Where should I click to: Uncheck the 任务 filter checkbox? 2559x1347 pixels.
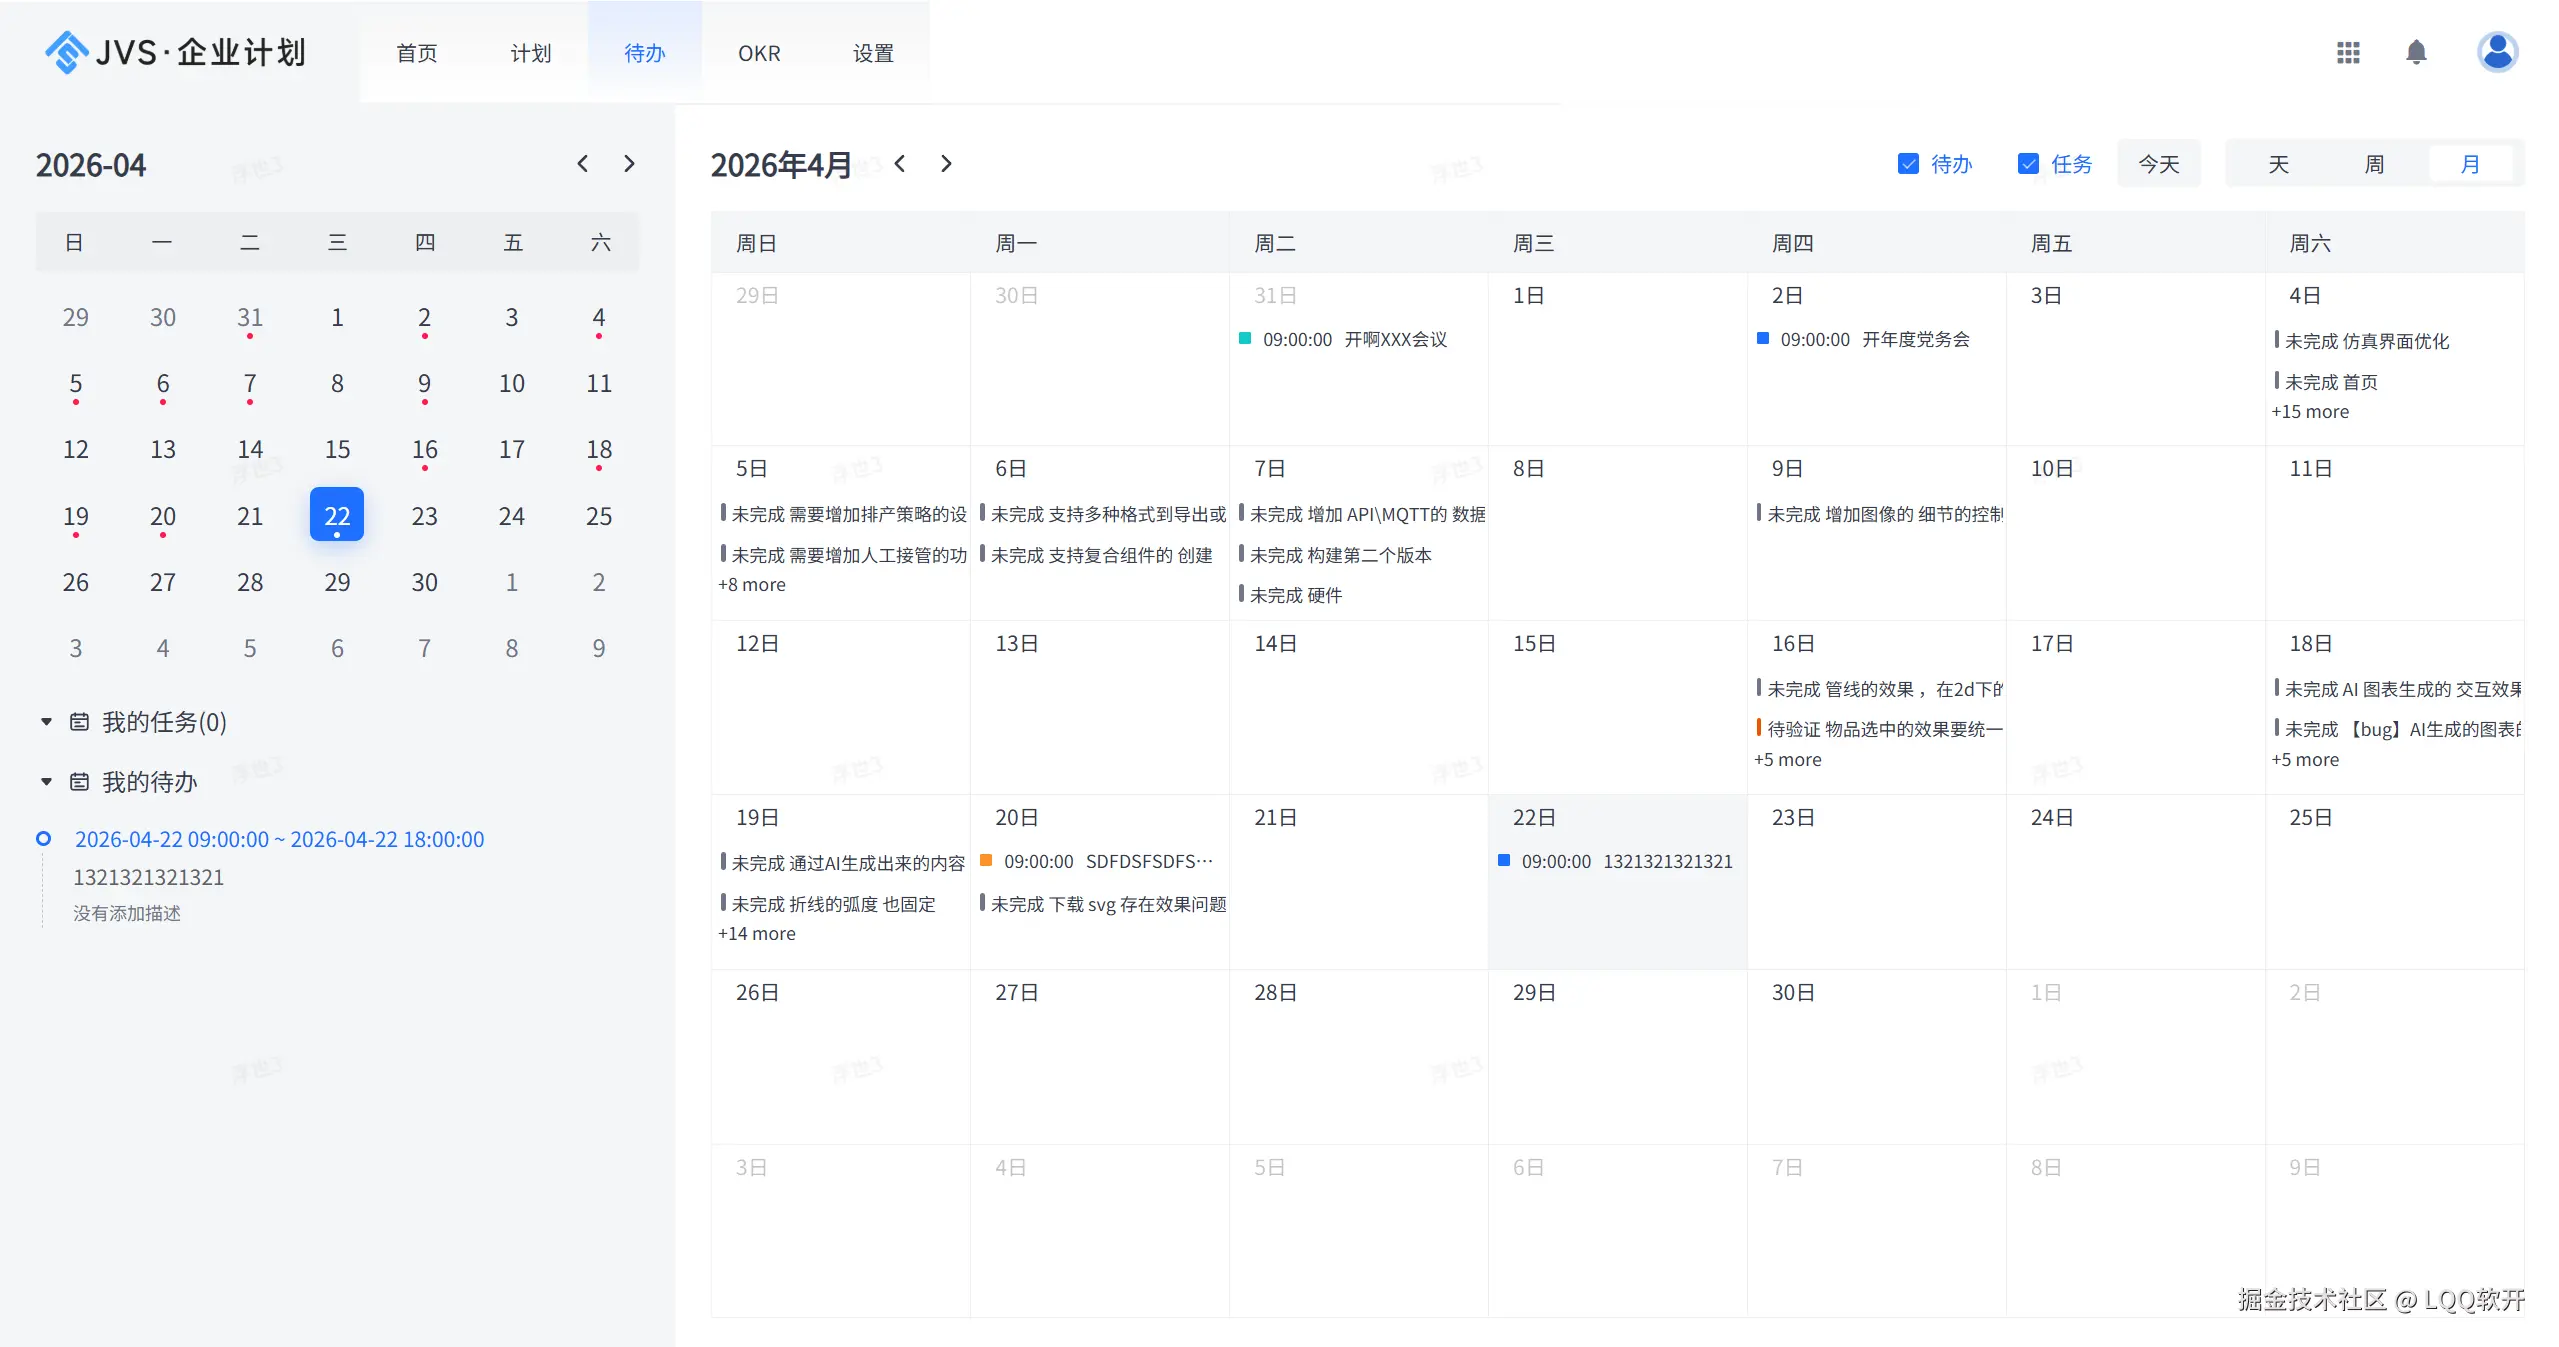pyautogui.click(x=2027, y=164)
